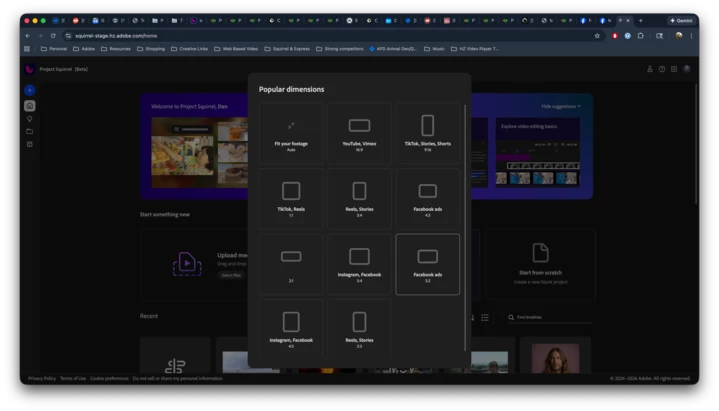Open the Terms of Use link
719x411 pixels.
[73, 378]
